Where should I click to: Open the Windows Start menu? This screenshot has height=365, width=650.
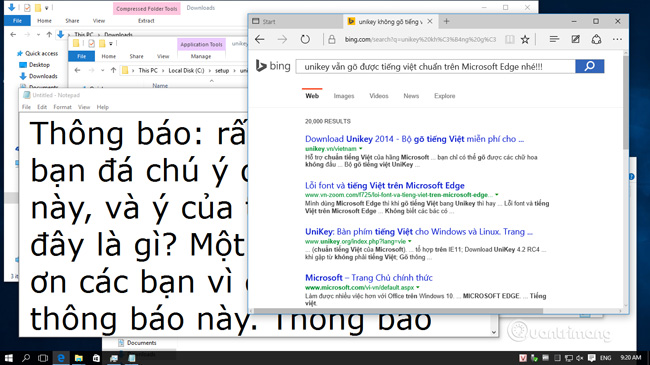pyautogui.click(x=8, y=358)
